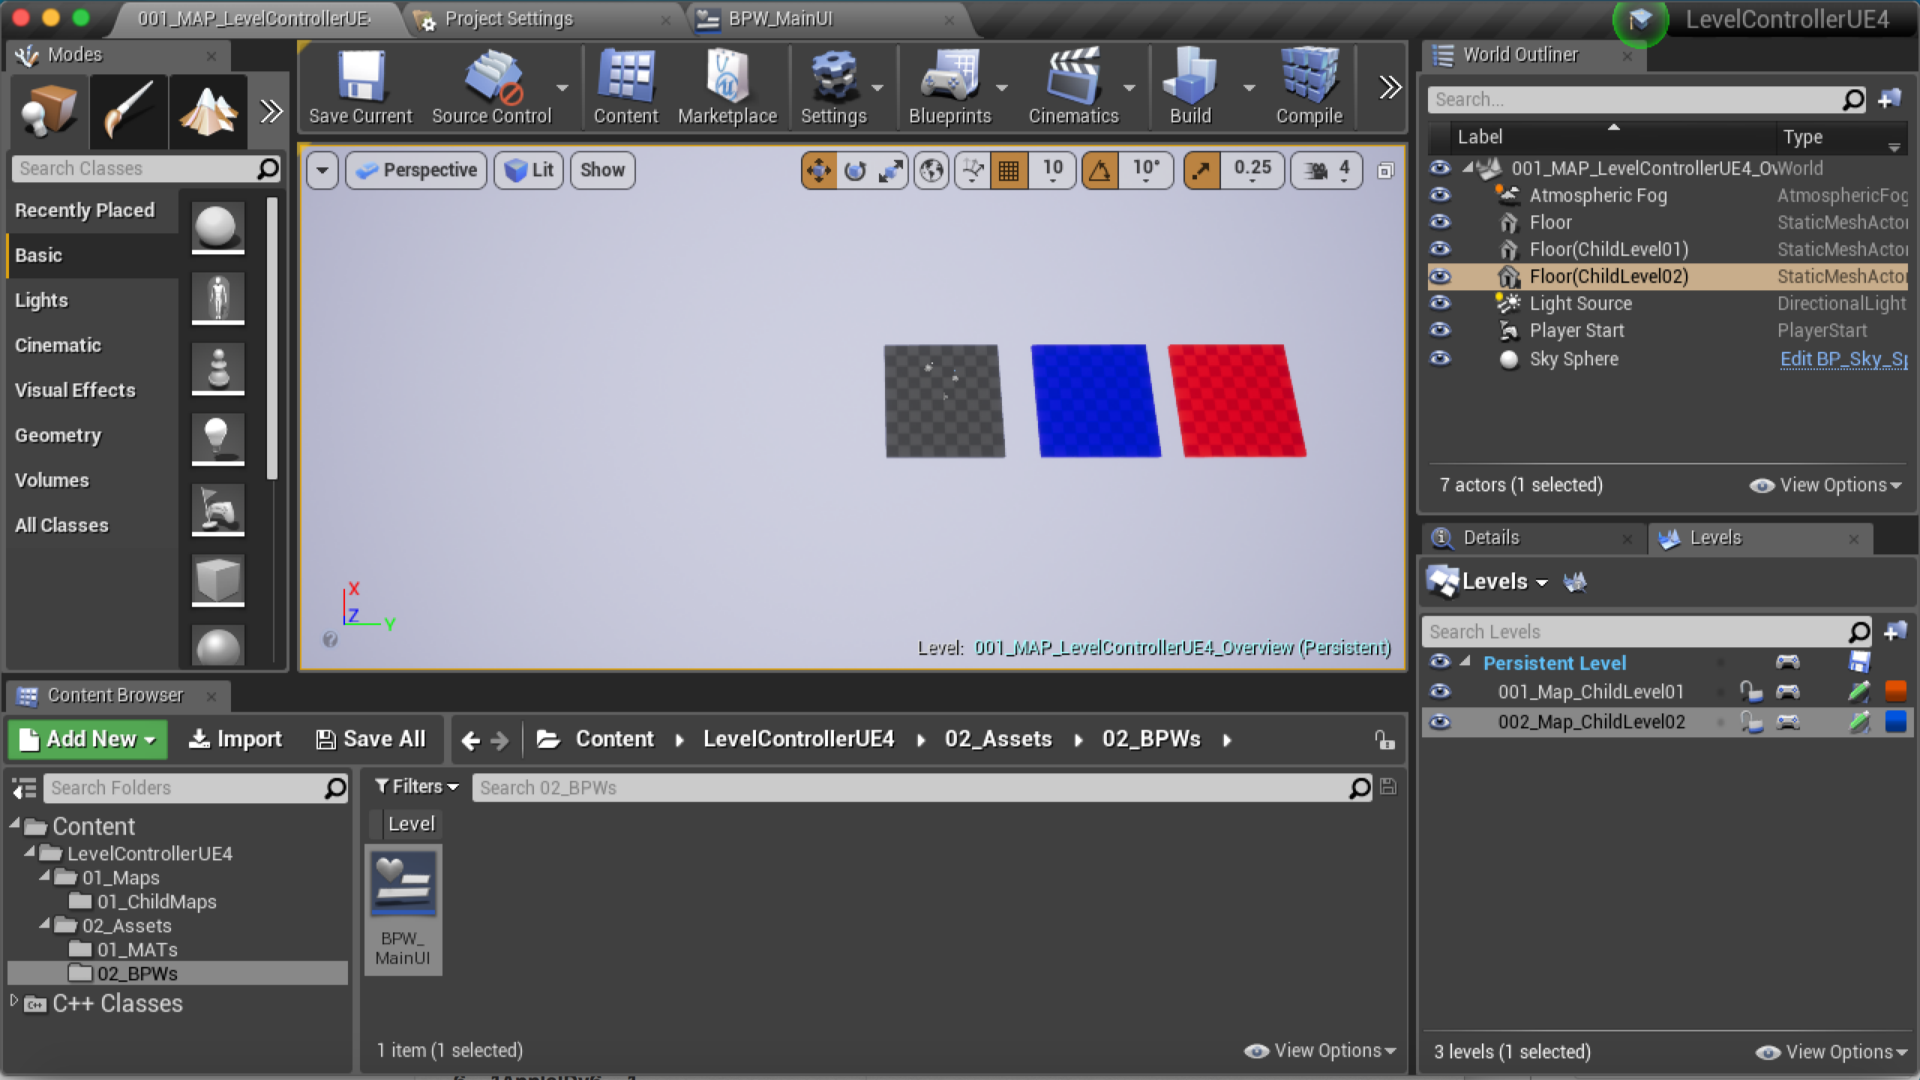Open the Blueprints dropdown arrow
Screen dimensions: 1920x1080
pyautogui.click(x=1002, y=88)
